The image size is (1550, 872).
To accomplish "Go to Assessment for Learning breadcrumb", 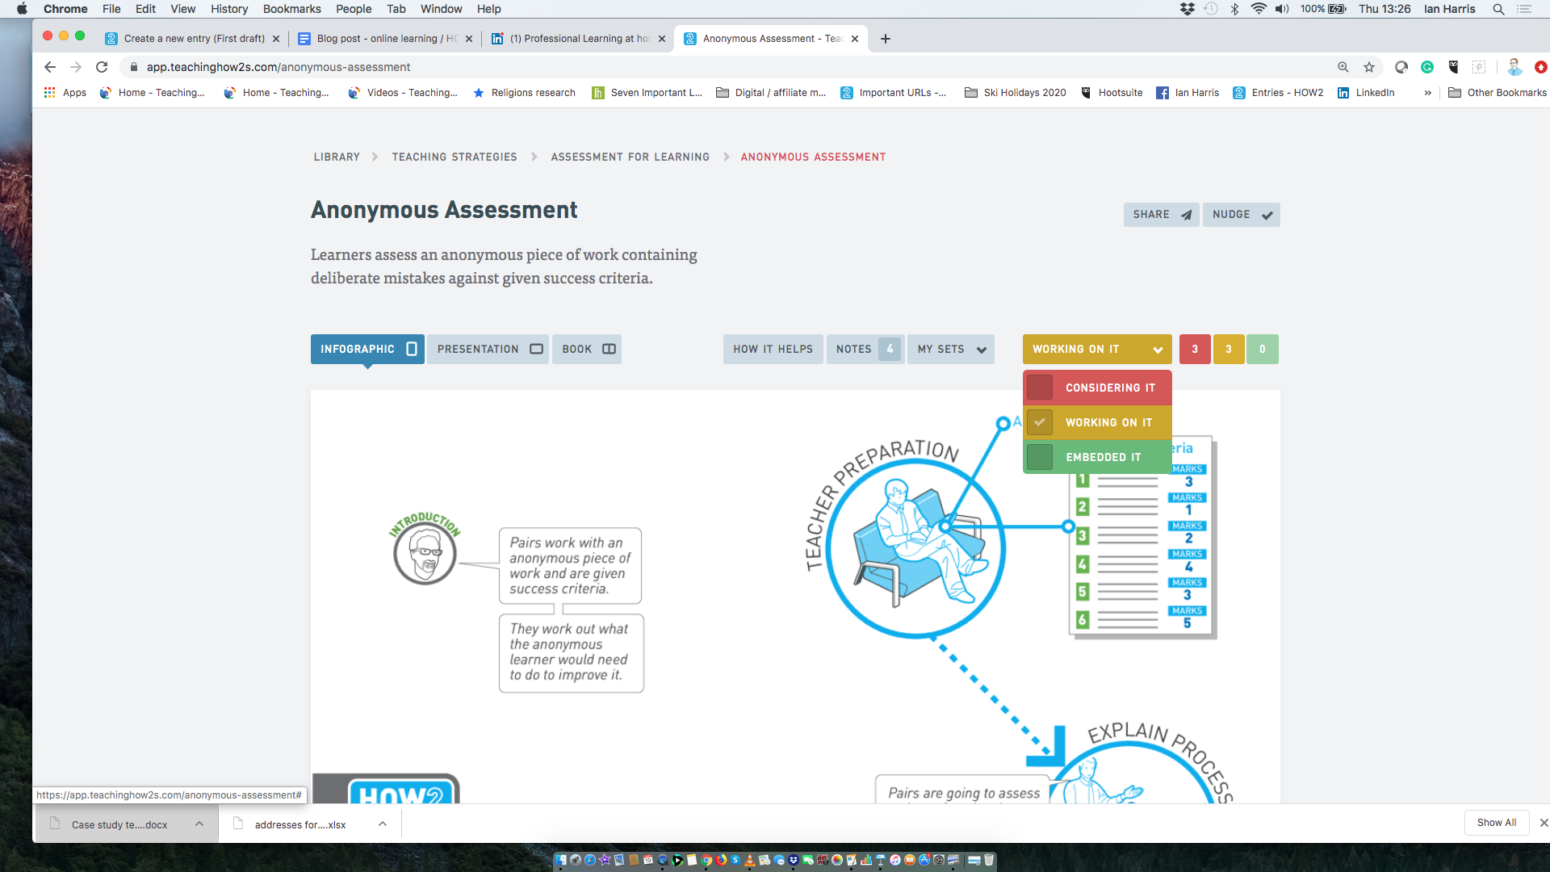I will (630, 157).
